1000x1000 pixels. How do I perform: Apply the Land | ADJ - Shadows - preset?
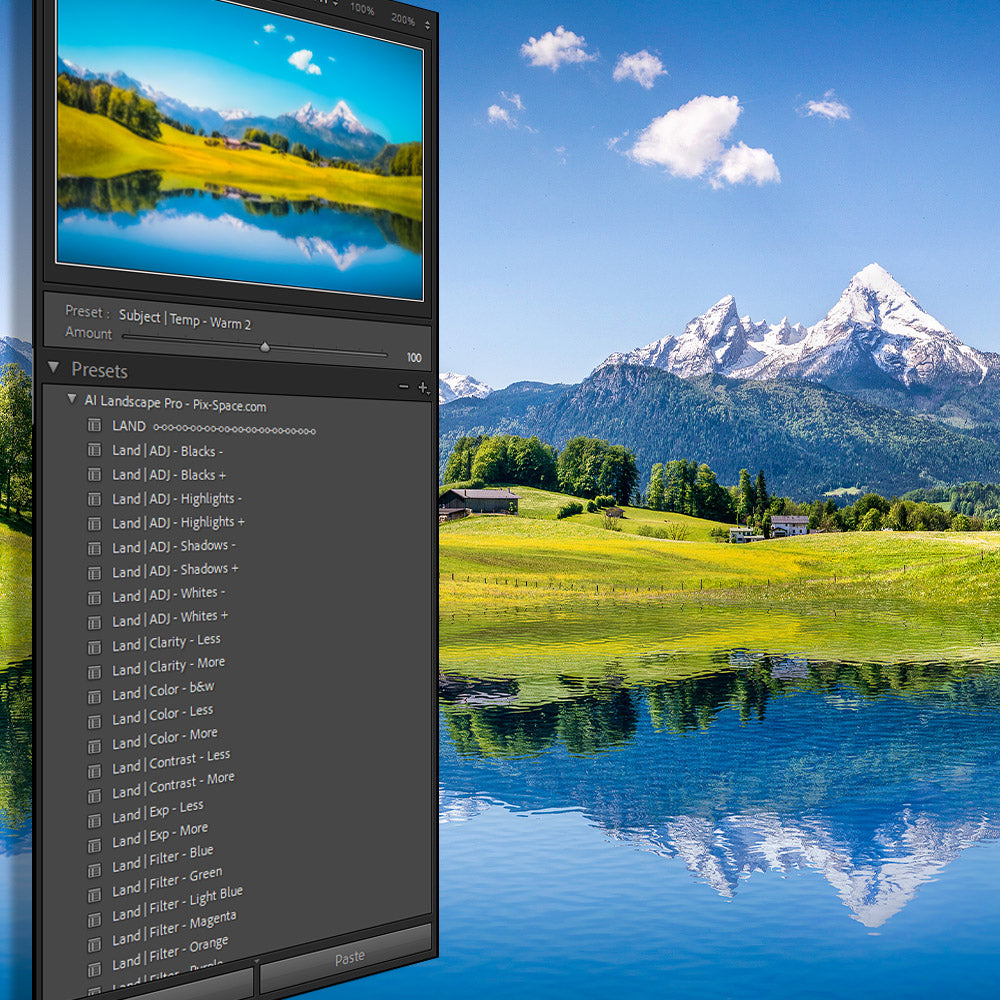click(174, 547)
